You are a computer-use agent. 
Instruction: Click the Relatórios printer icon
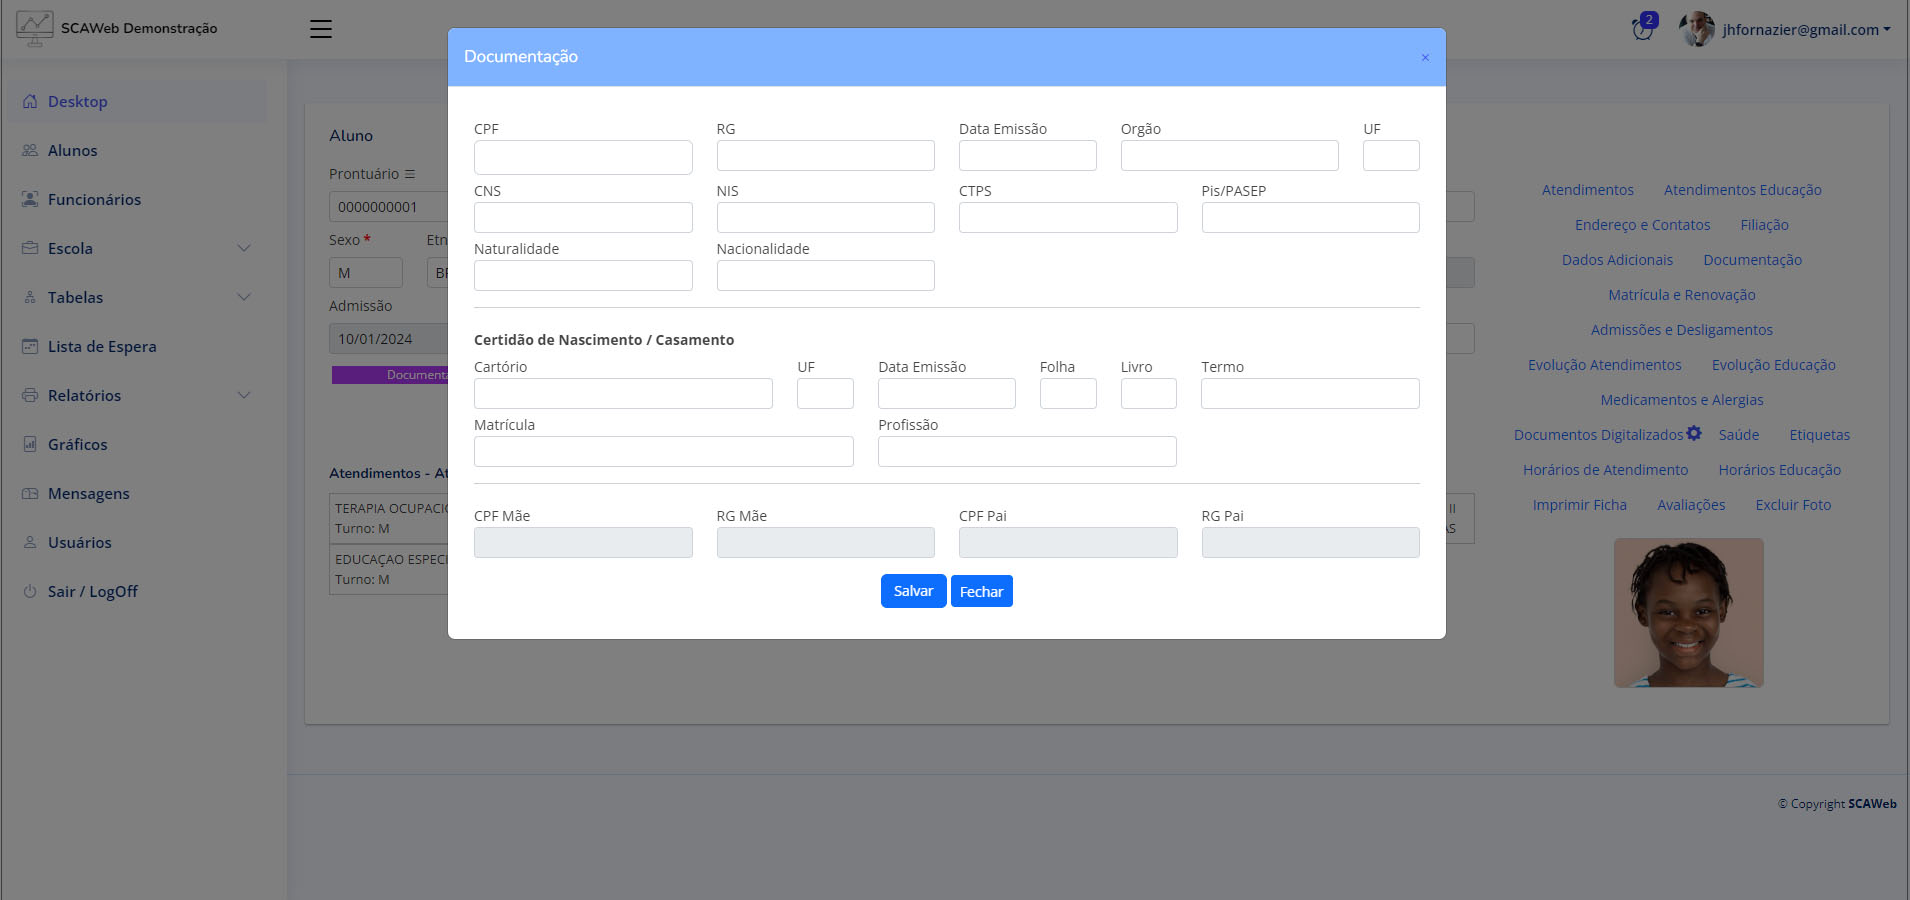(30, 396)
